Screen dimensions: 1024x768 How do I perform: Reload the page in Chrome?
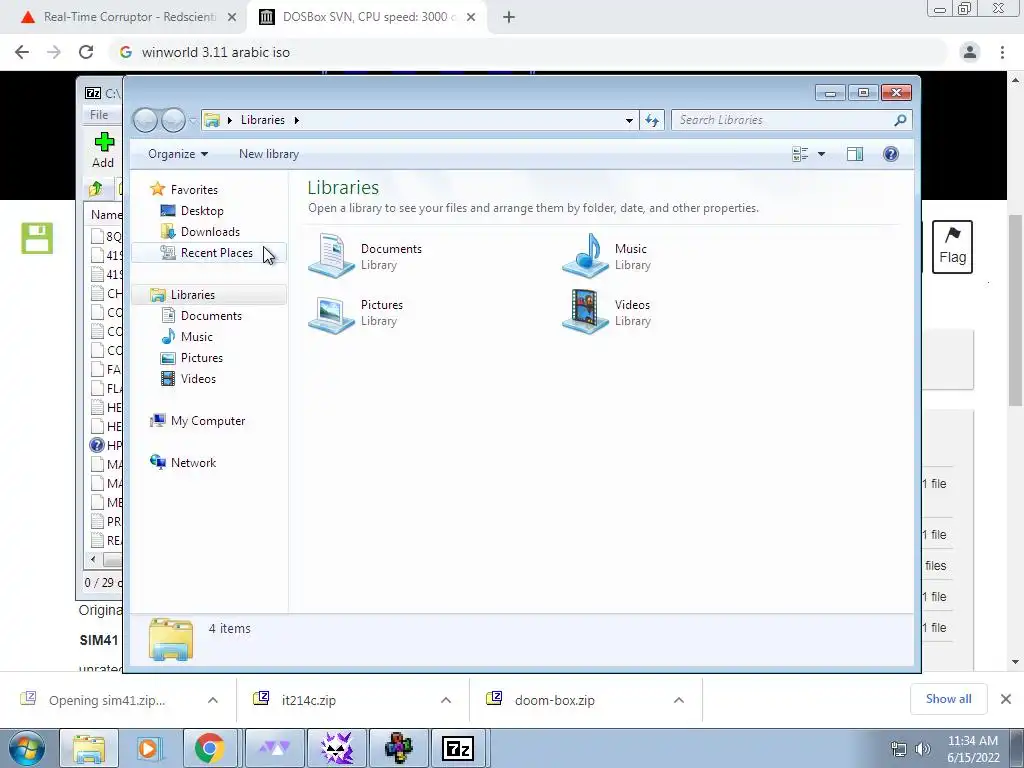86,52
